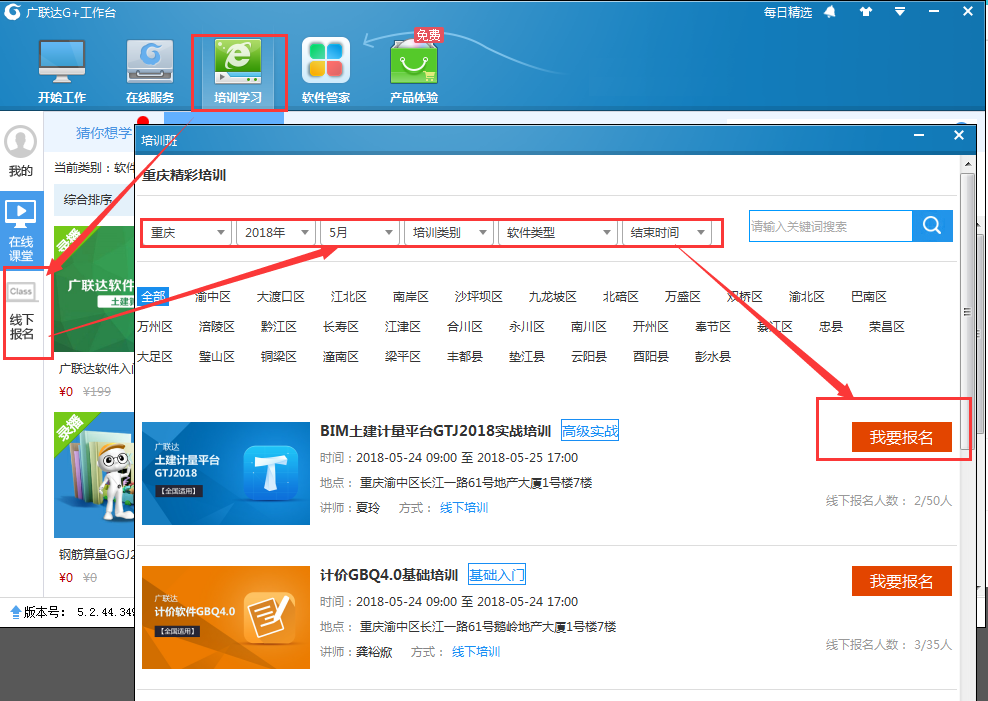This screenshot has width=988, height=701.
Task: Open the 计价GBQ4.0基础培训 title
Action: pos(389,575)
